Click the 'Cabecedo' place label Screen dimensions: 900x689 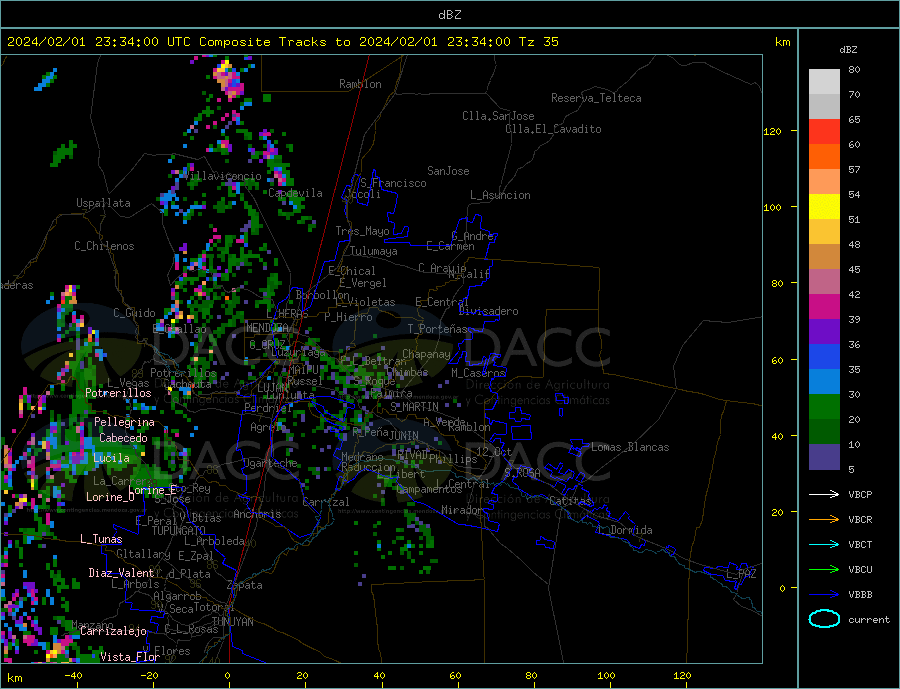coord(123,438)
